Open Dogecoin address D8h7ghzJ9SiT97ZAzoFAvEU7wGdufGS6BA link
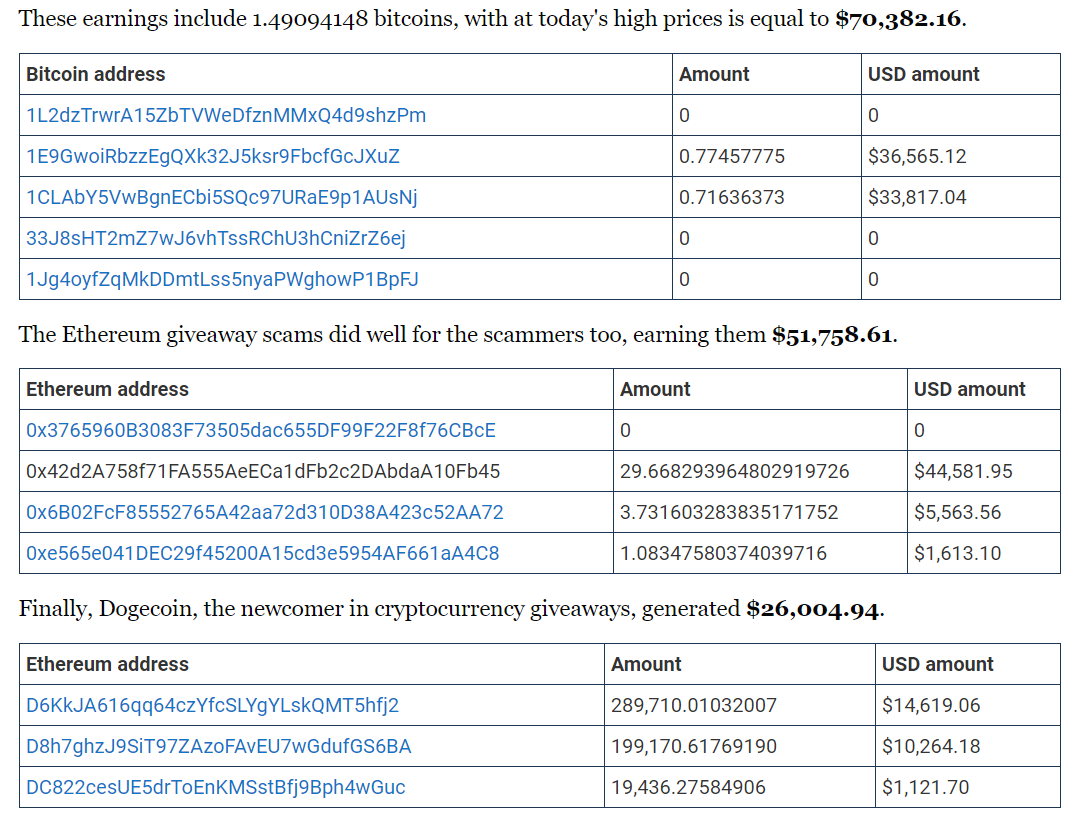The width and height of the screenshot is (1082, 824). (219, 746)
